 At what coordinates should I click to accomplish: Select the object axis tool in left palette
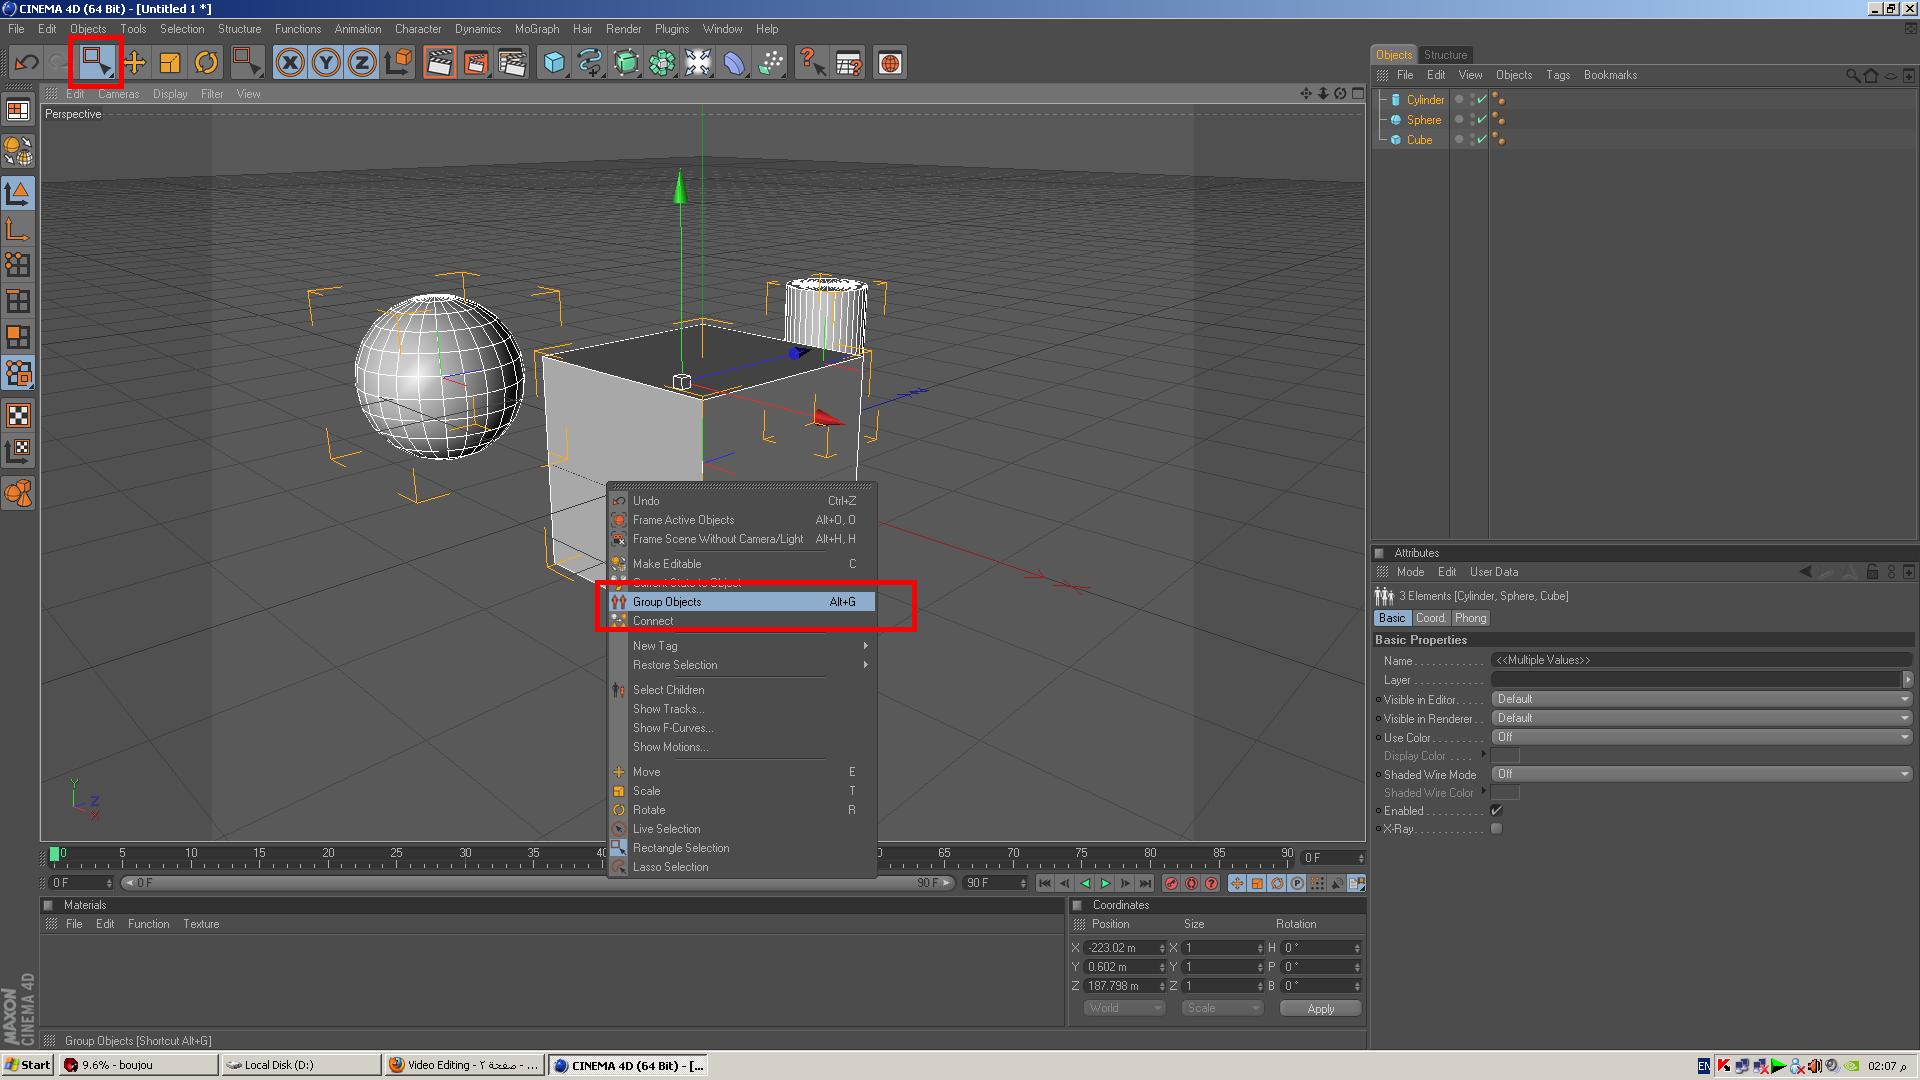pos(18,228)
